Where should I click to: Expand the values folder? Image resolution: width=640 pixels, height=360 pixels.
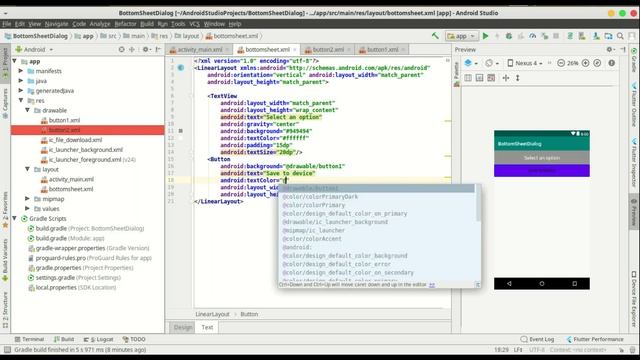tap(28, 209)
